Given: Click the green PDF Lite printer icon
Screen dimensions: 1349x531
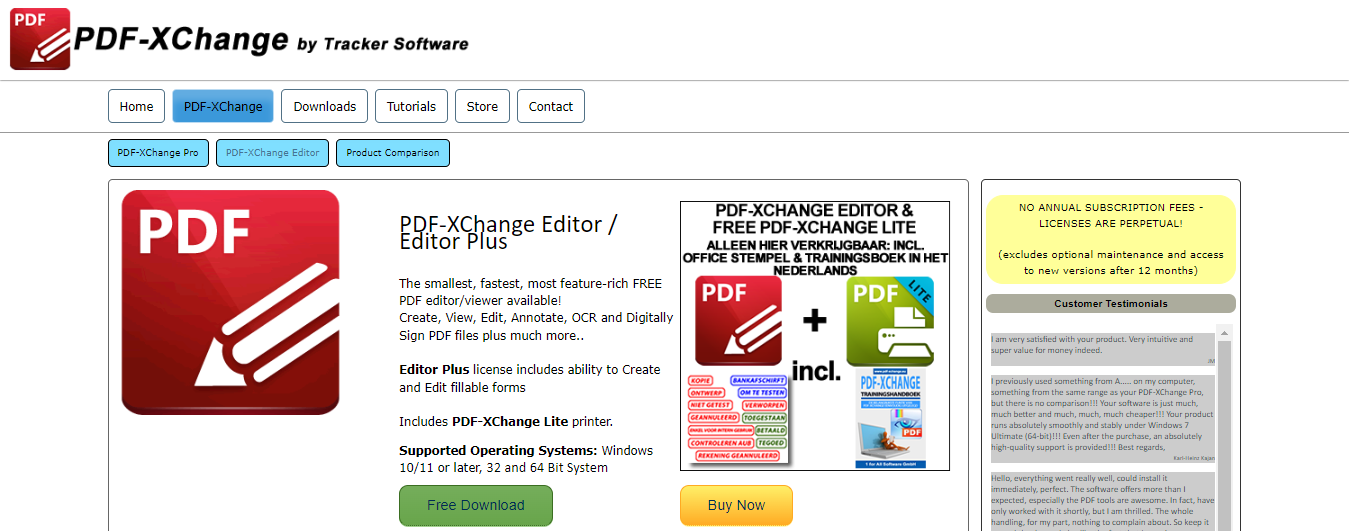Looking at the screenshot, I should (890, 320).
